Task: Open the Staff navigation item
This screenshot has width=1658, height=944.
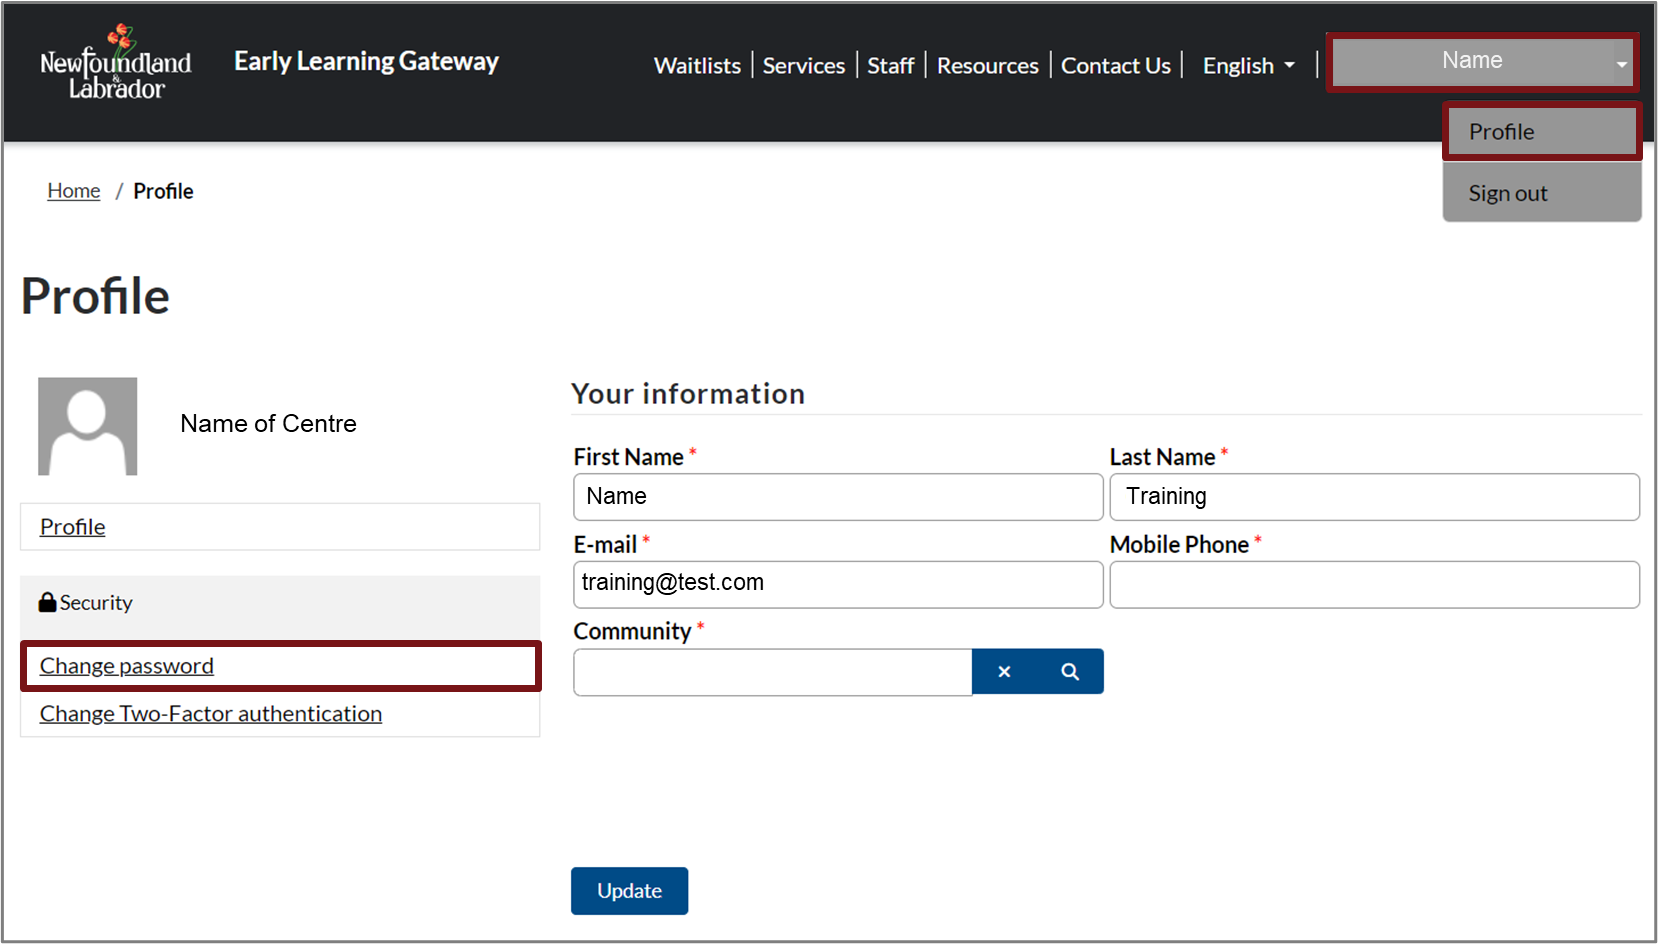Action: click(x=890, y=66)
